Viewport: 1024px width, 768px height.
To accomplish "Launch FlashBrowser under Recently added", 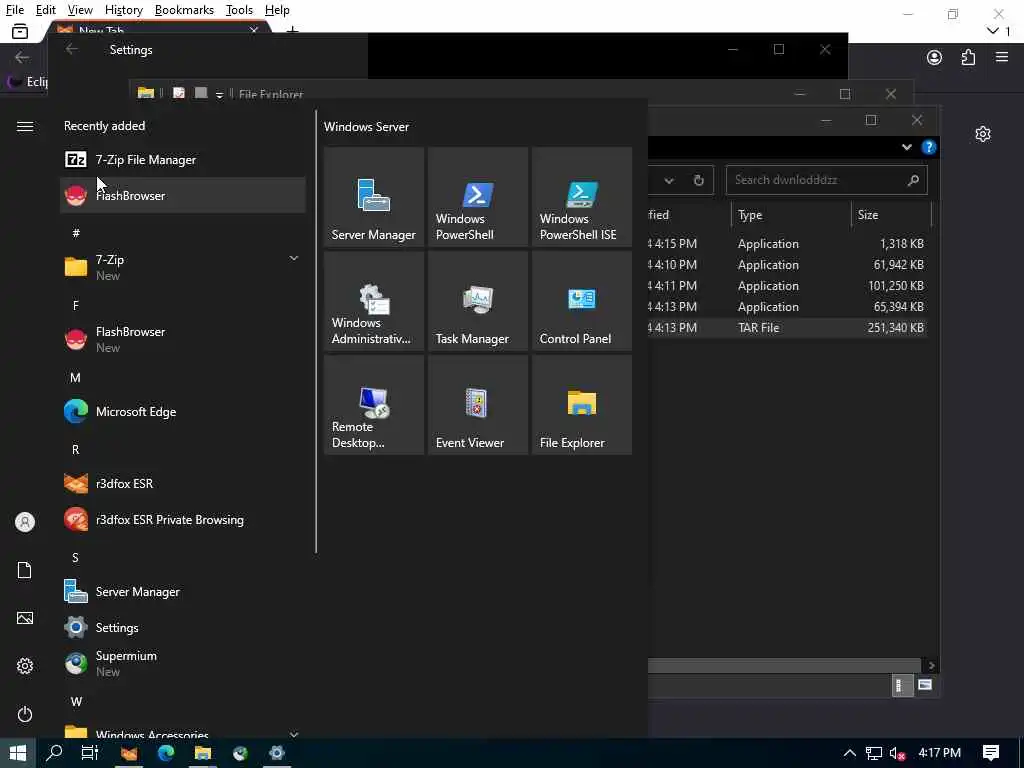I will 182,195.
